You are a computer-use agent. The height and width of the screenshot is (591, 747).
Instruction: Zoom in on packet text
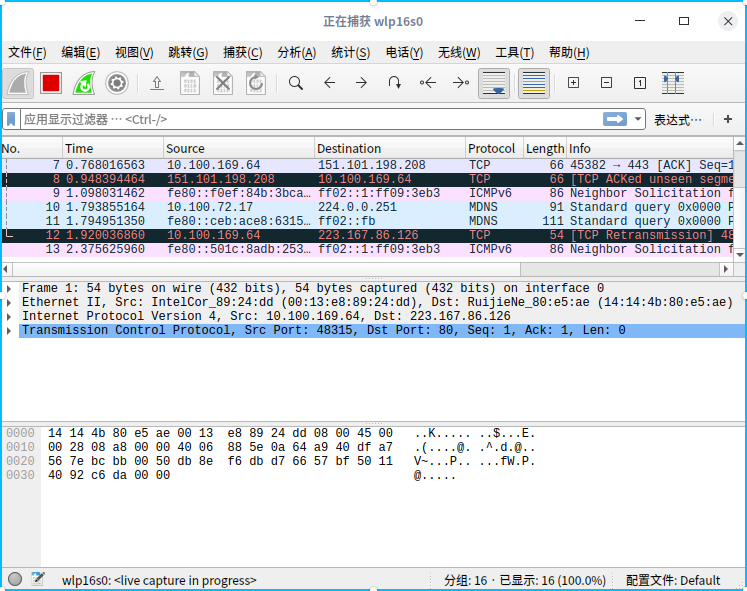tap(574, 83)
